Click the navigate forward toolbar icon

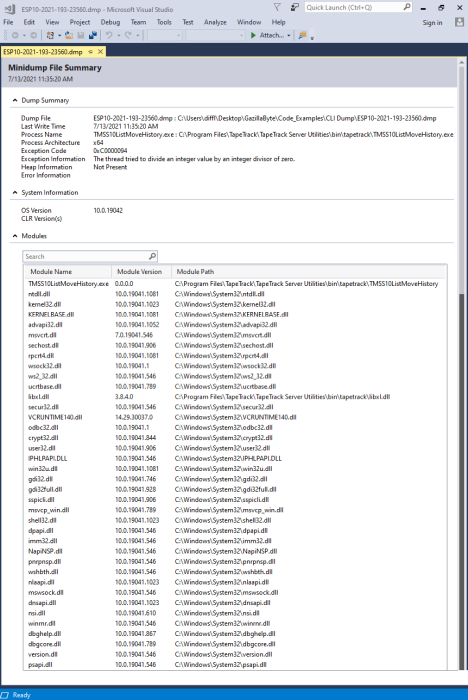[x=33, y=35]
